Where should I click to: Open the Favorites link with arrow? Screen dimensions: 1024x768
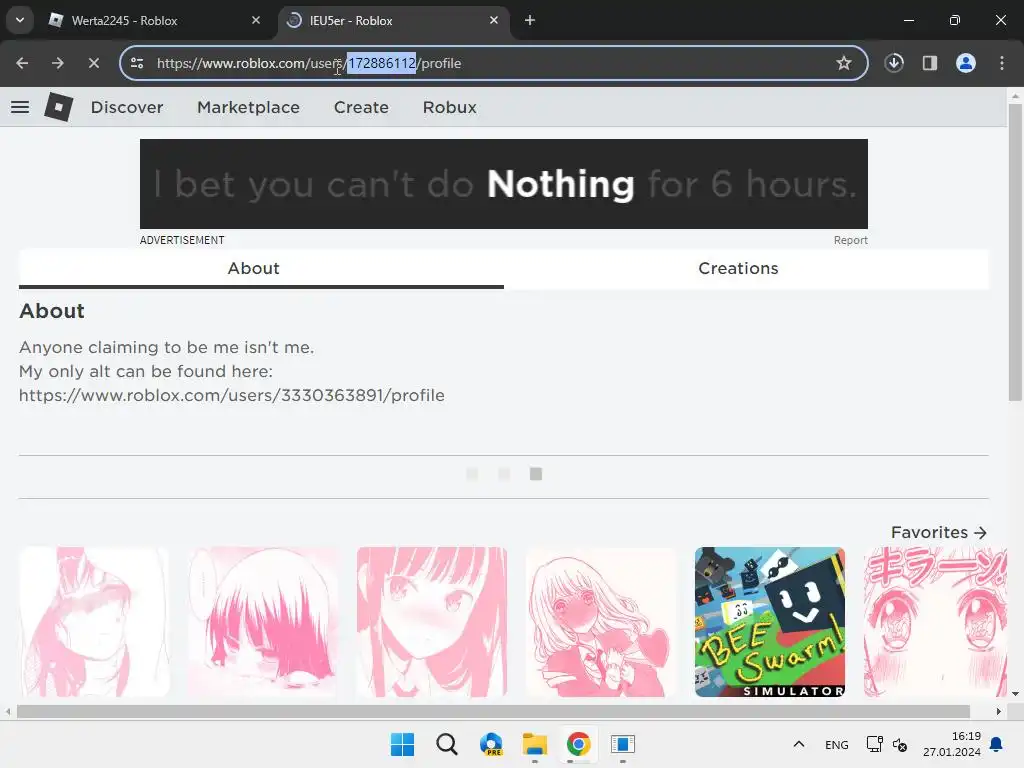click(x=938, y=532)
